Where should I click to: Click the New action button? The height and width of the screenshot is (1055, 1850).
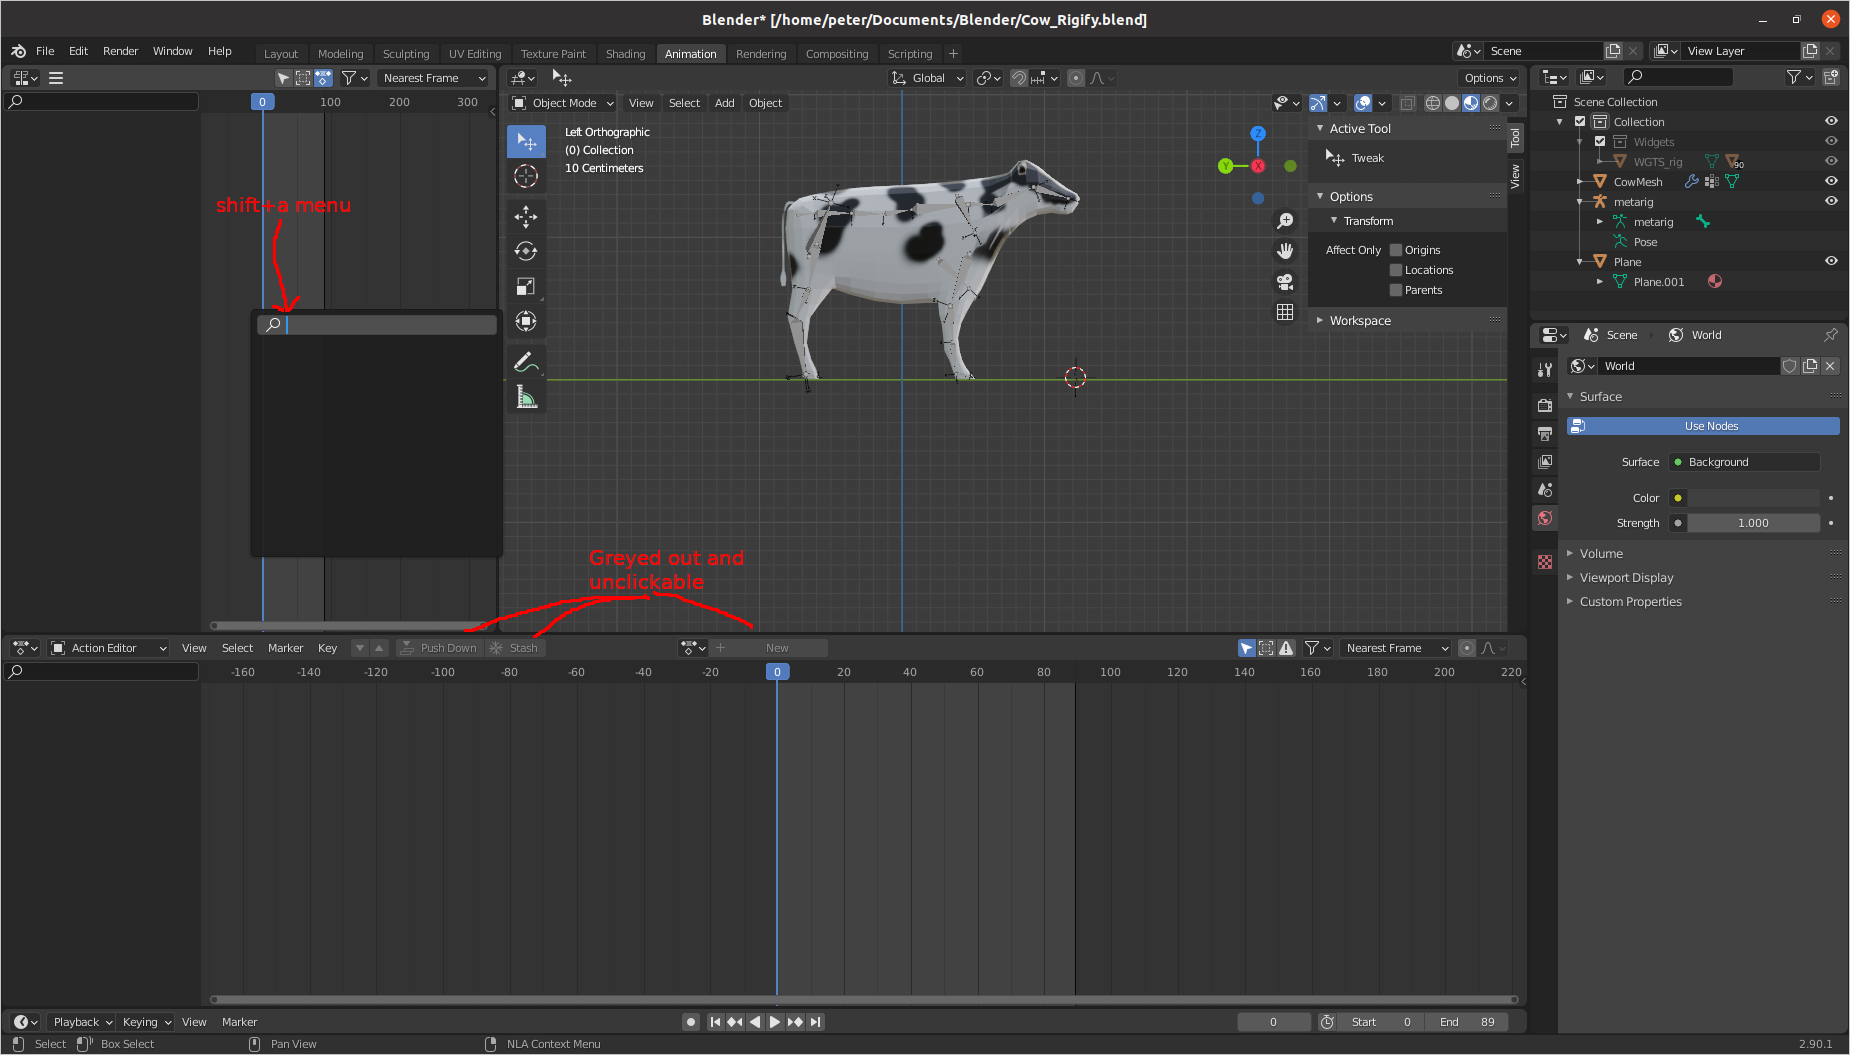coord(769,648)
